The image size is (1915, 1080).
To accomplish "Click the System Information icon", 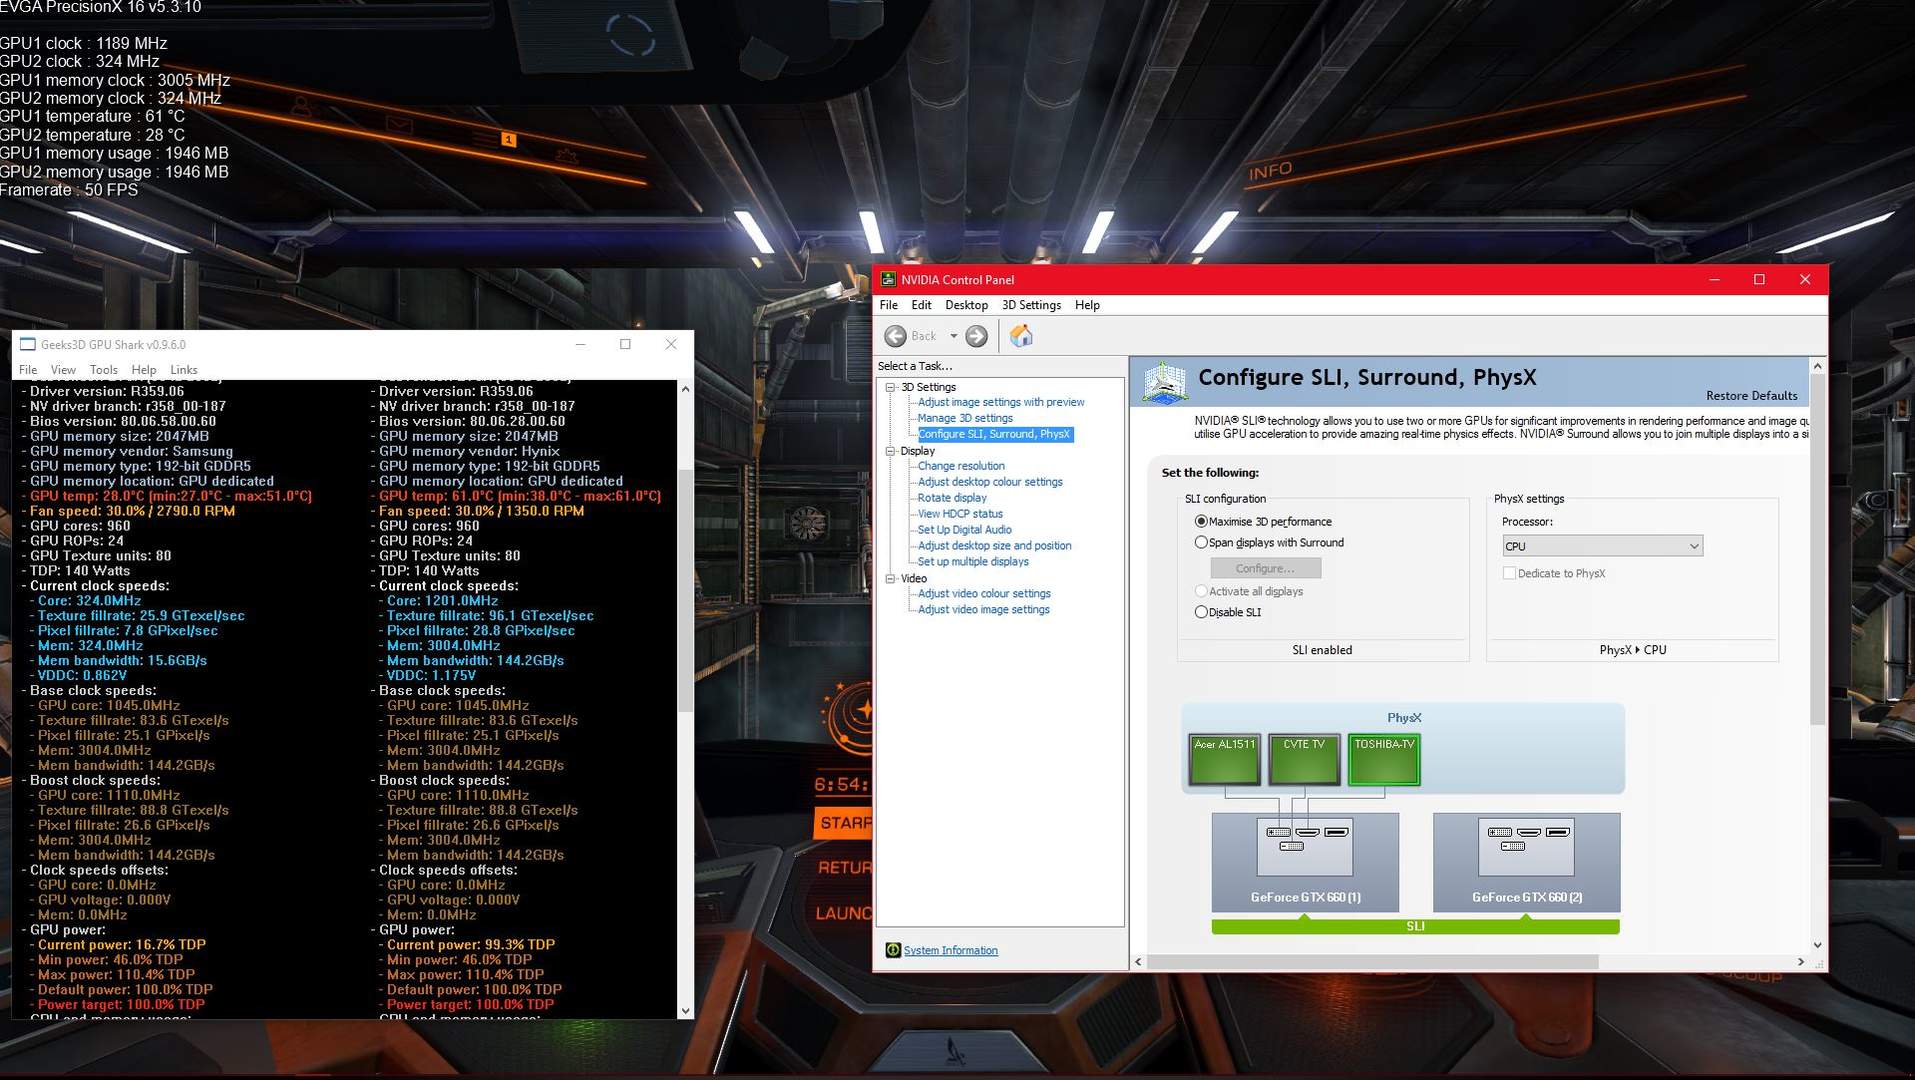I will (x=893, y=950).
